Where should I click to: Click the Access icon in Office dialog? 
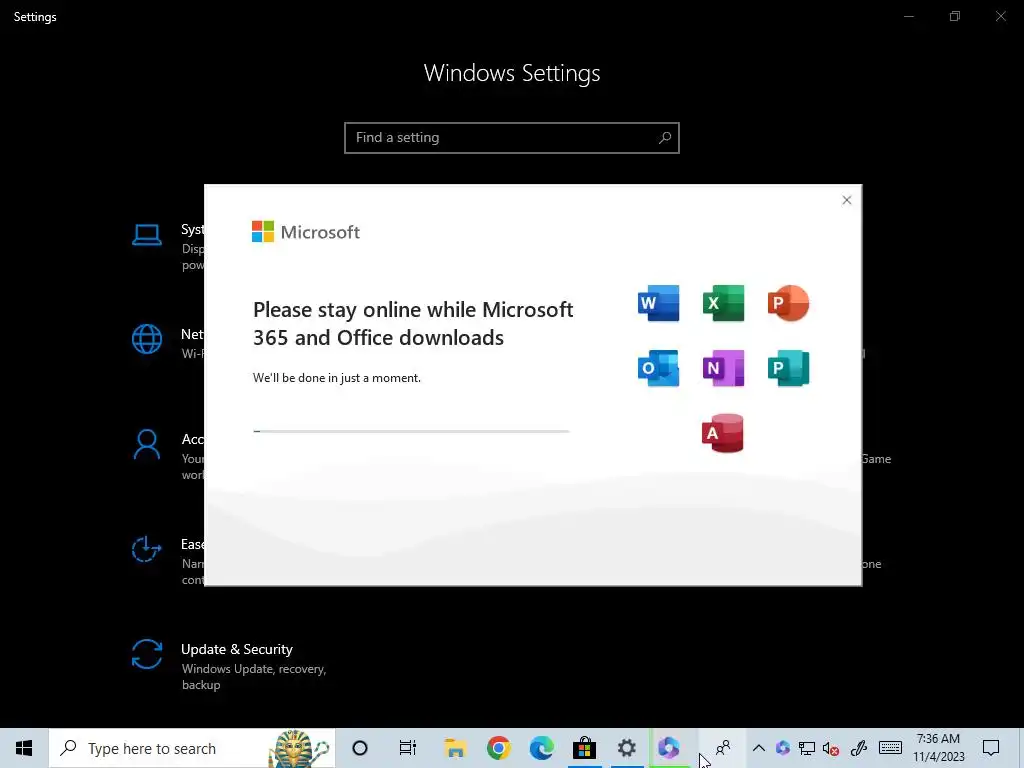coord(723,433)
